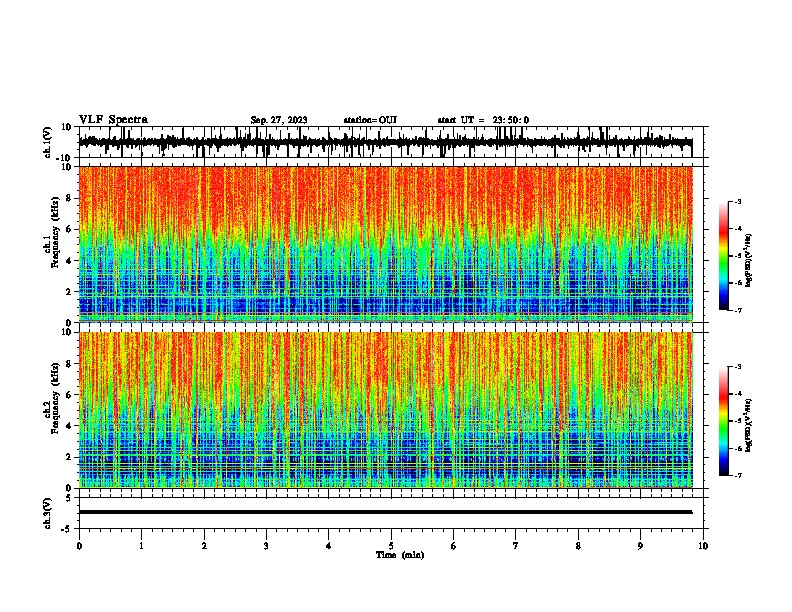
Task: Click time-axis tick label 5
Action: pyautogui.click(x=391, y=546)
